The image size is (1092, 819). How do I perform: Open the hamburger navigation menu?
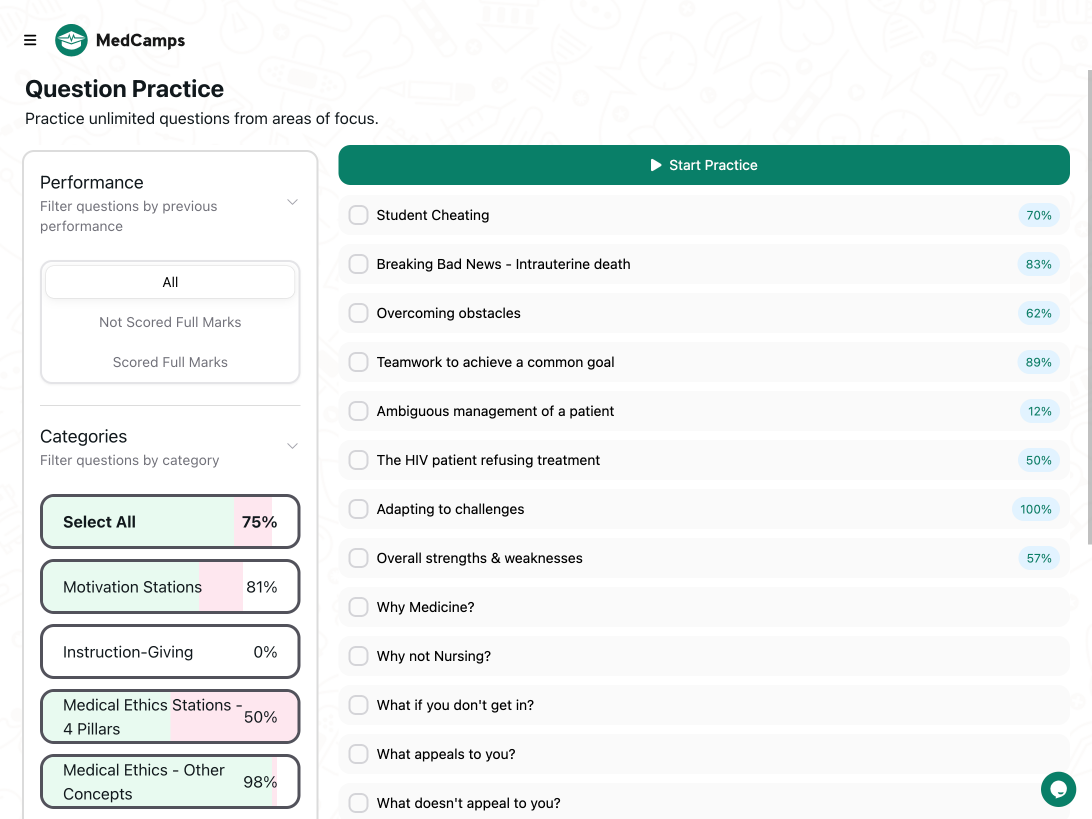pyautogui.click(x=30, y=40)
